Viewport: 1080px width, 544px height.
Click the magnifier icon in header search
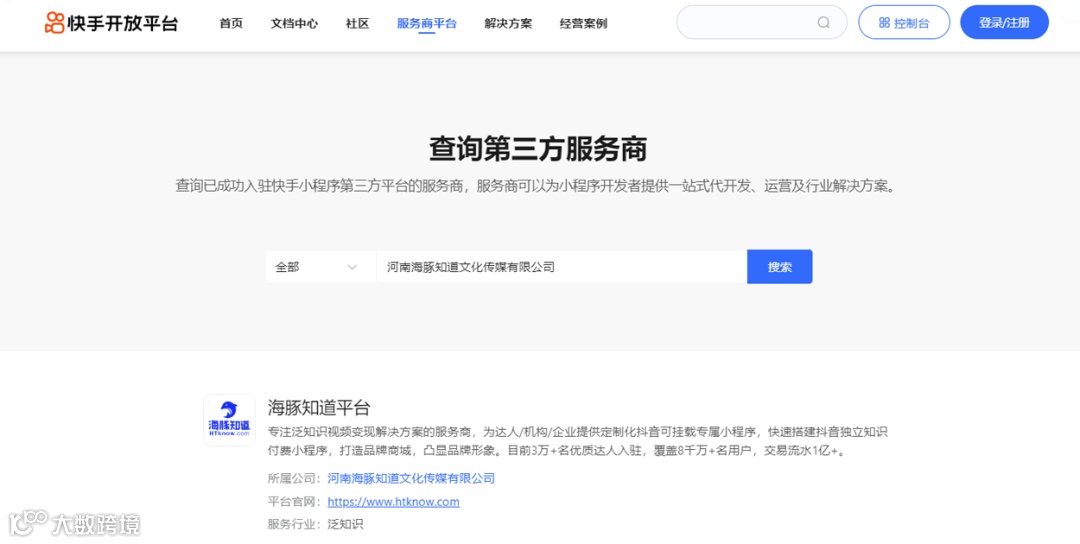(x=824, y=23)
